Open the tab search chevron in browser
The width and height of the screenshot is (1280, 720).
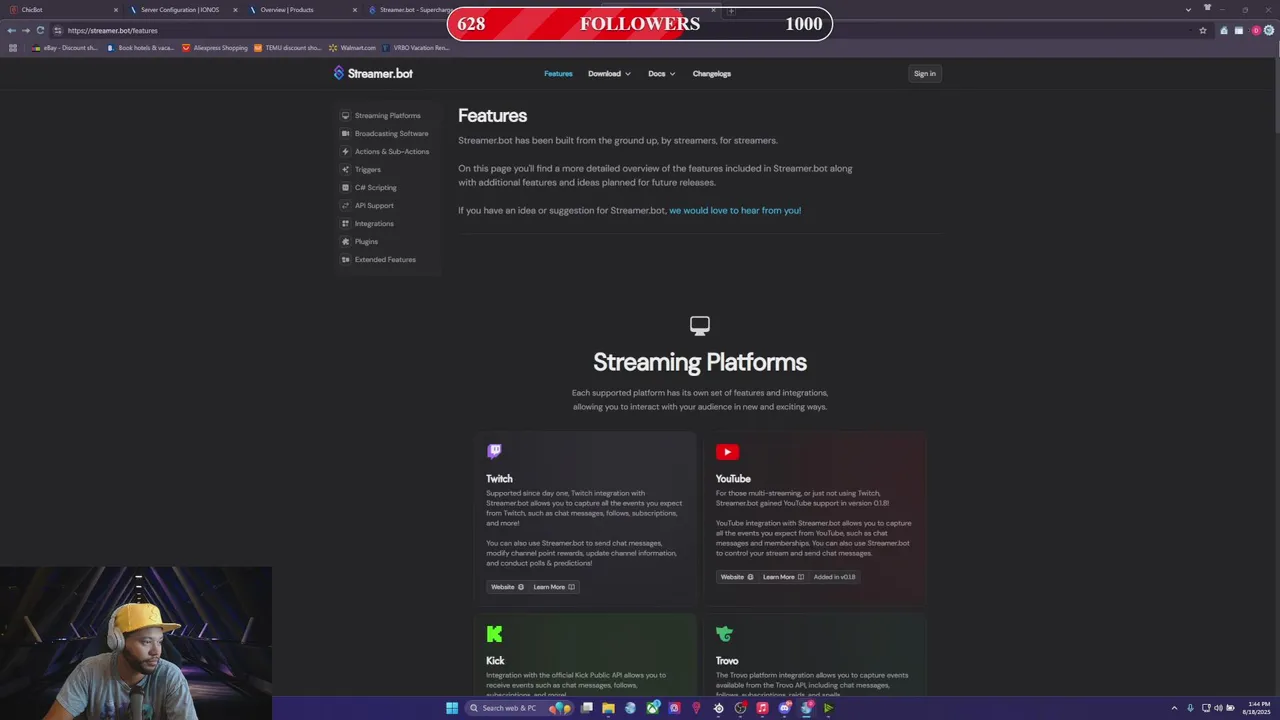coord(1188,9)
